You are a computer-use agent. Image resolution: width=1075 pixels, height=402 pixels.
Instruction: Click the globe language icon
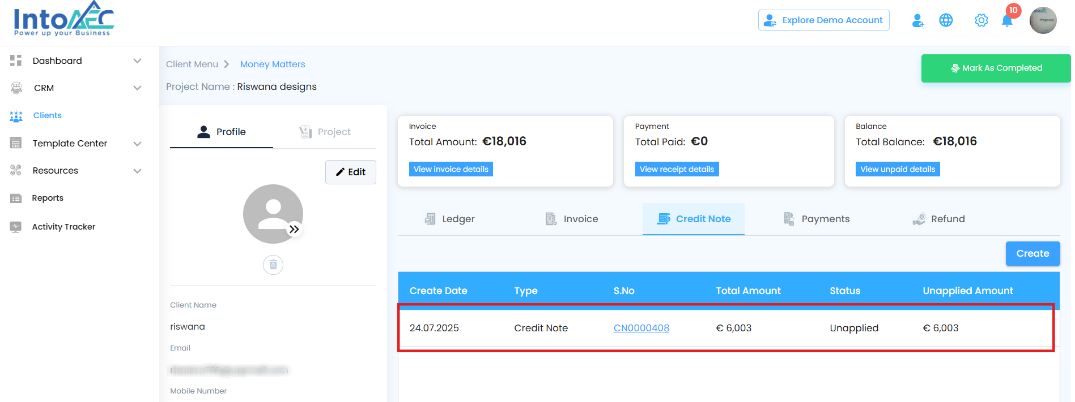946,20
